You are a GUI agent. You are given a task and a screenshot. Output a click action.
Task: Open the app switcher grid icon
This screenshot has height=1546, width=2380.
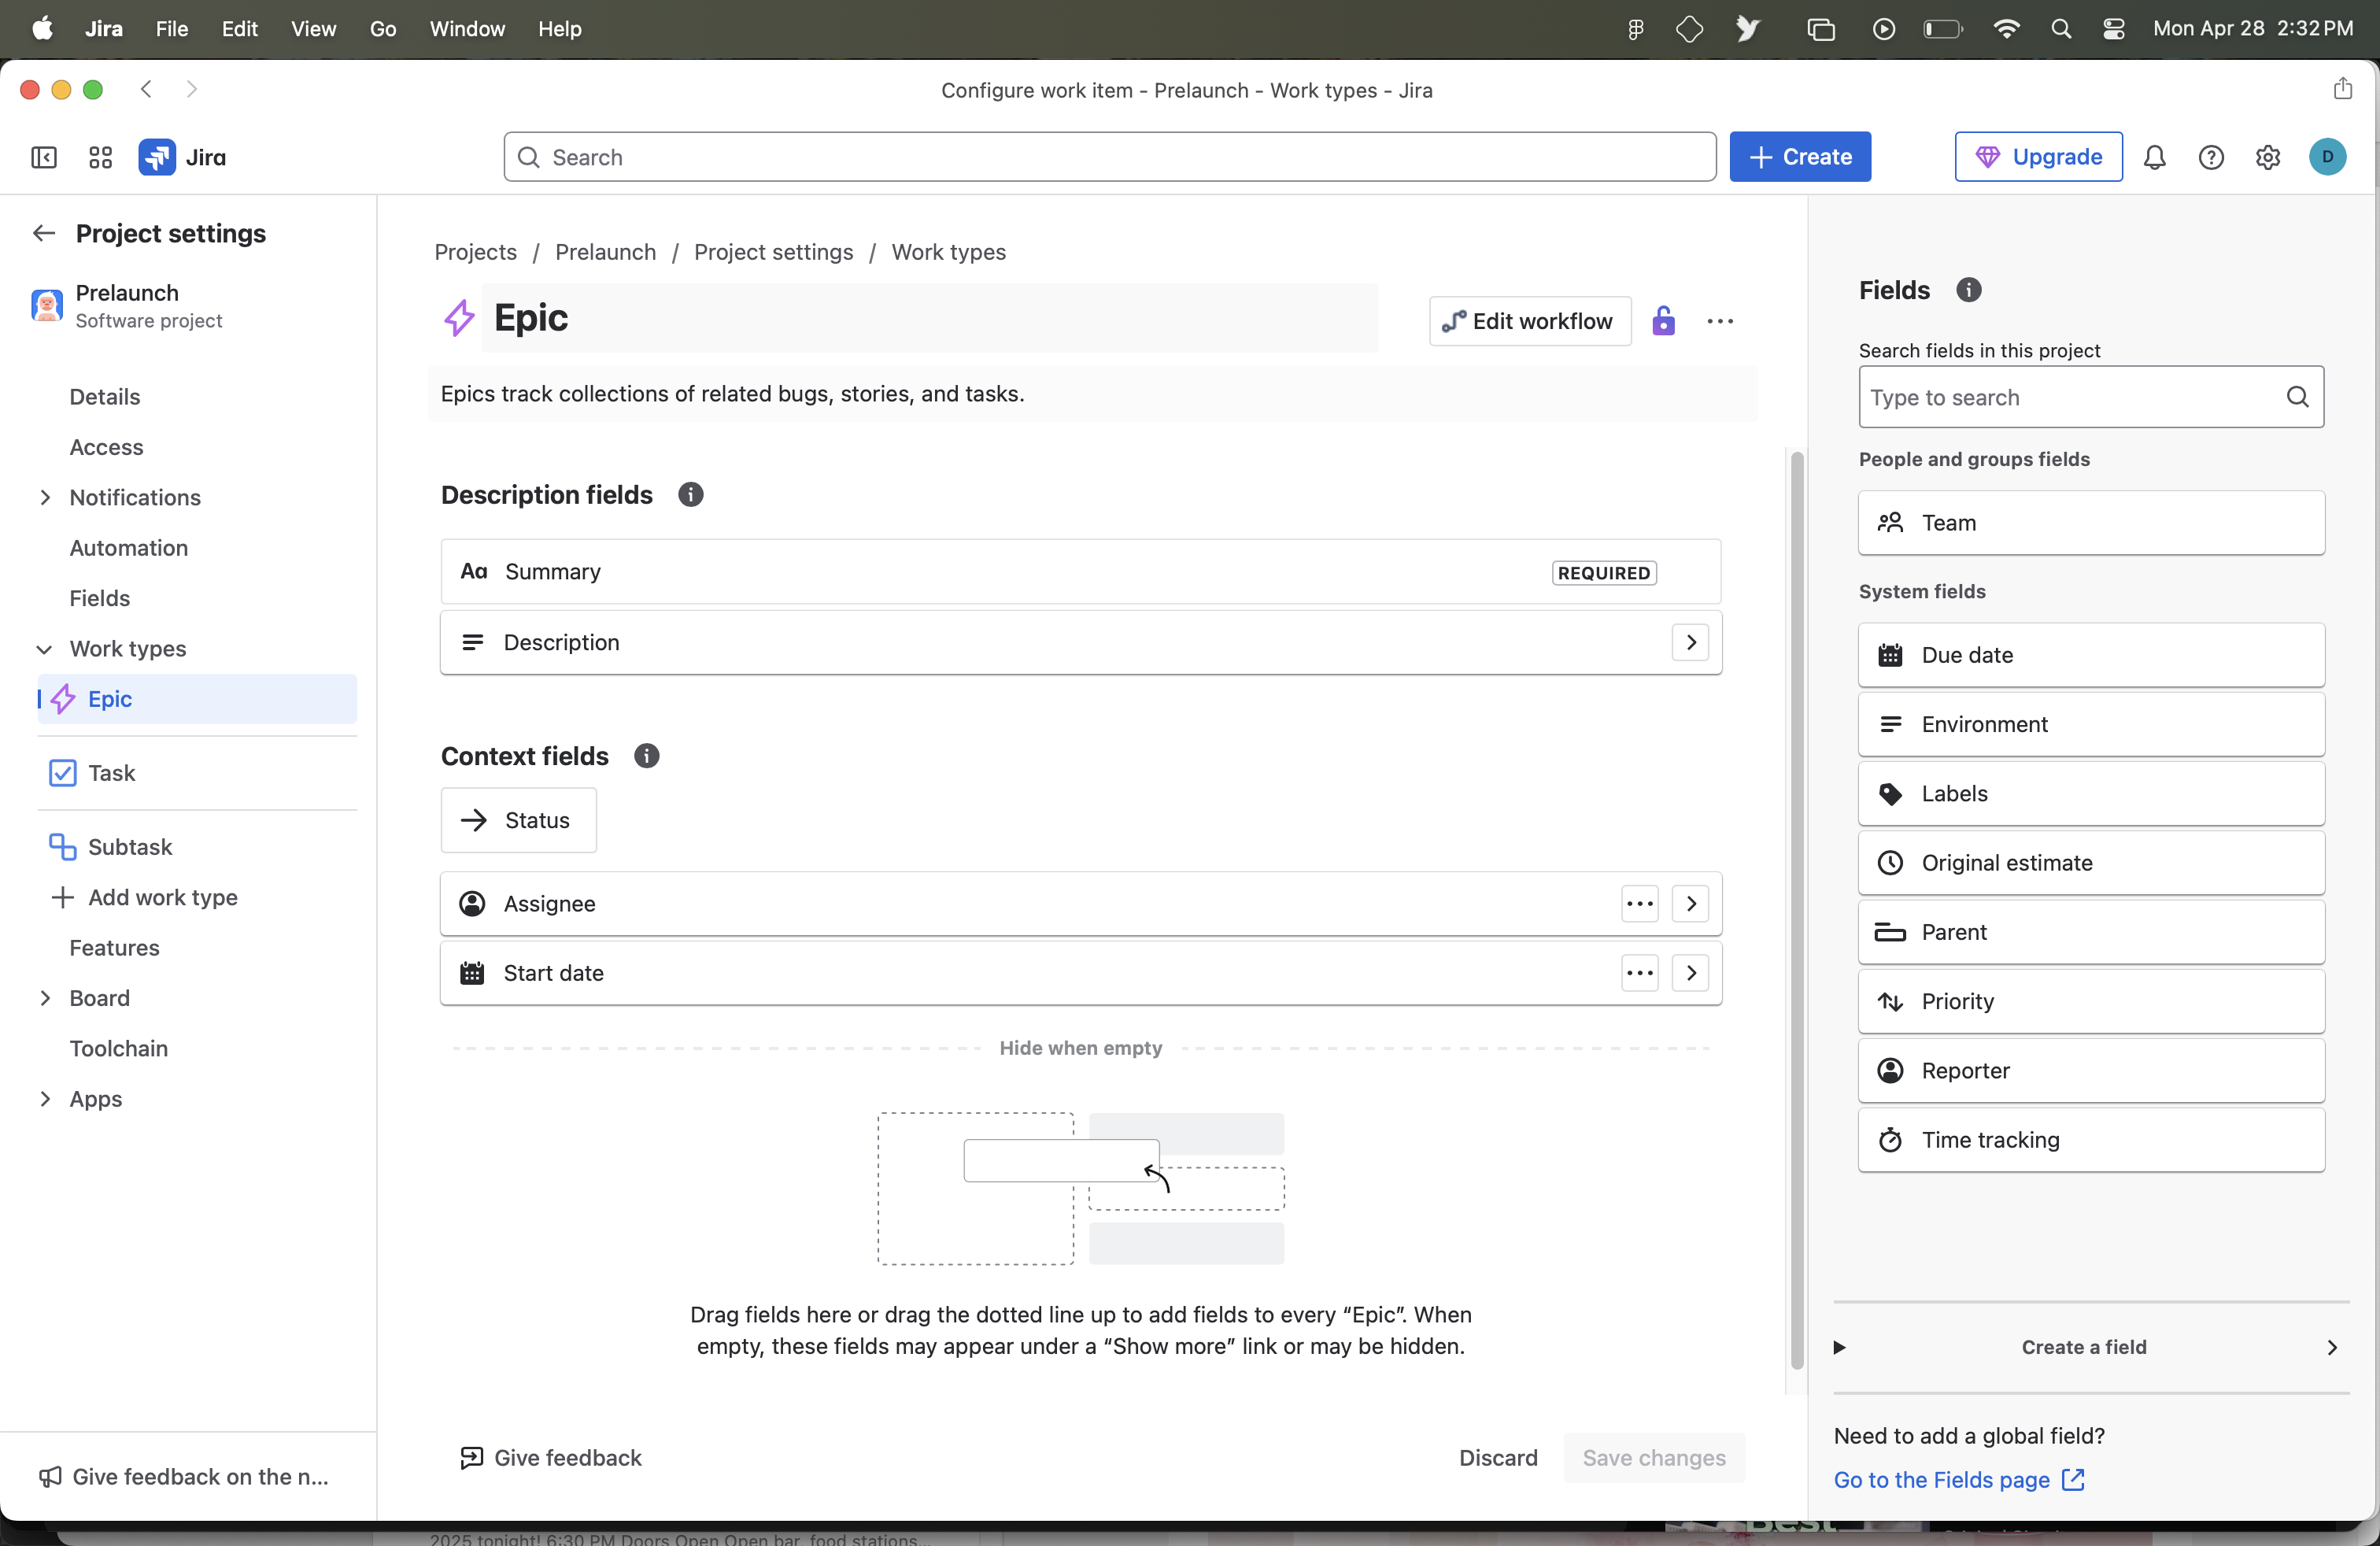point(100,158)
